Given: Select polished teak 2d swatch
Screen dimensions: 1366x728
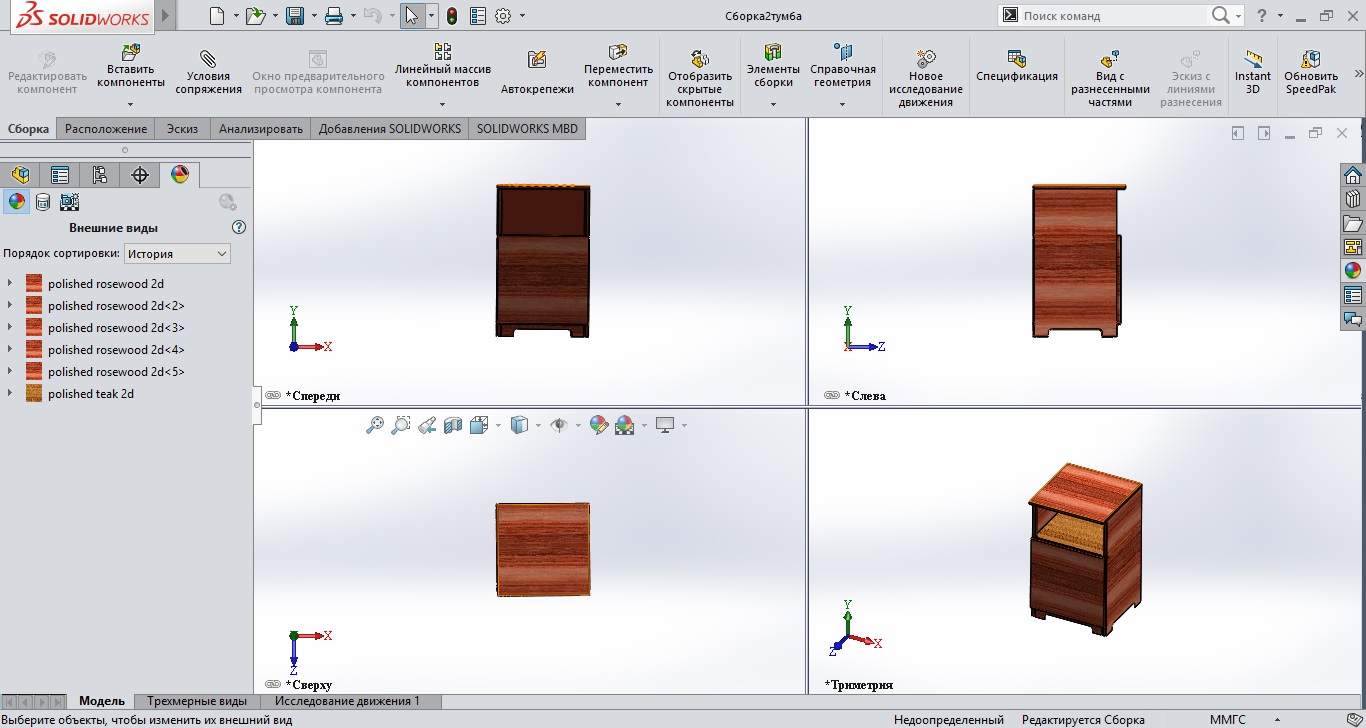Looking at the screenshot, I should coord(34,394).
